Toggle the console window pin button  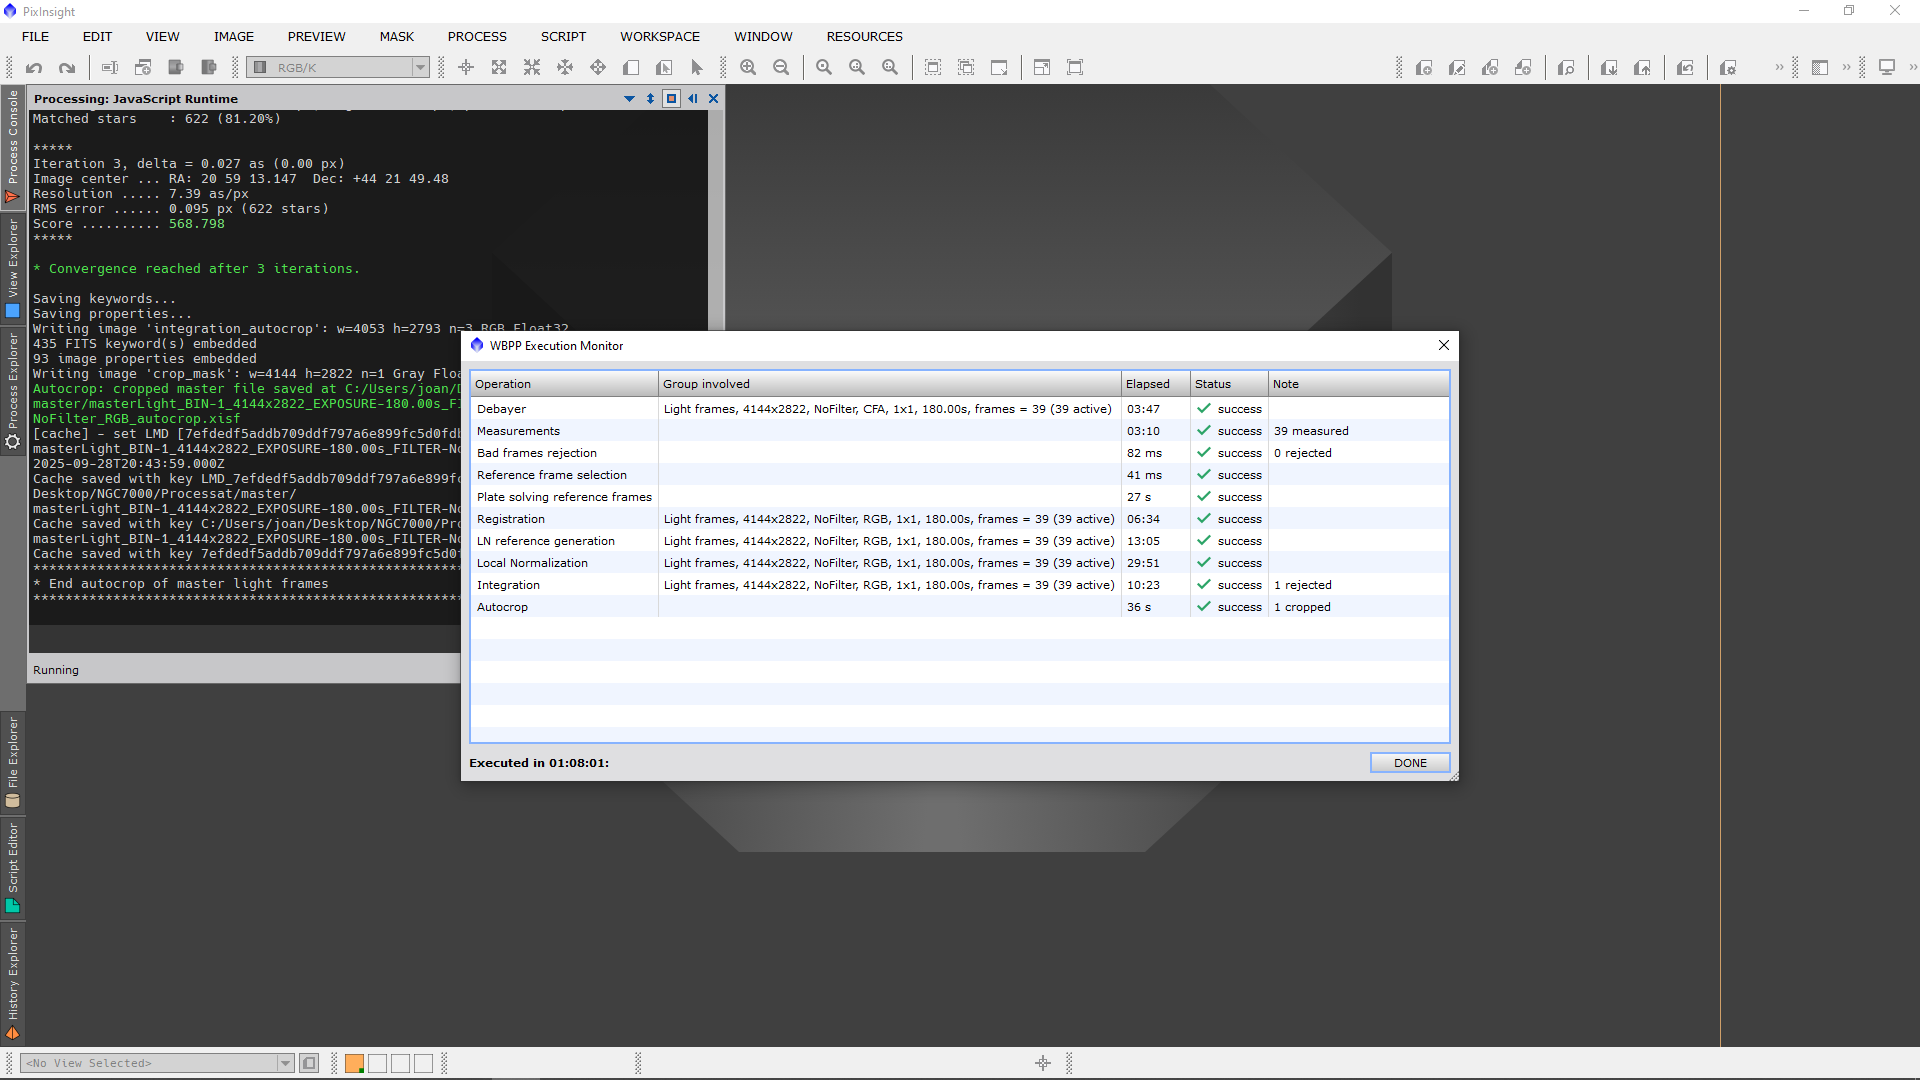tap(671, 98)
